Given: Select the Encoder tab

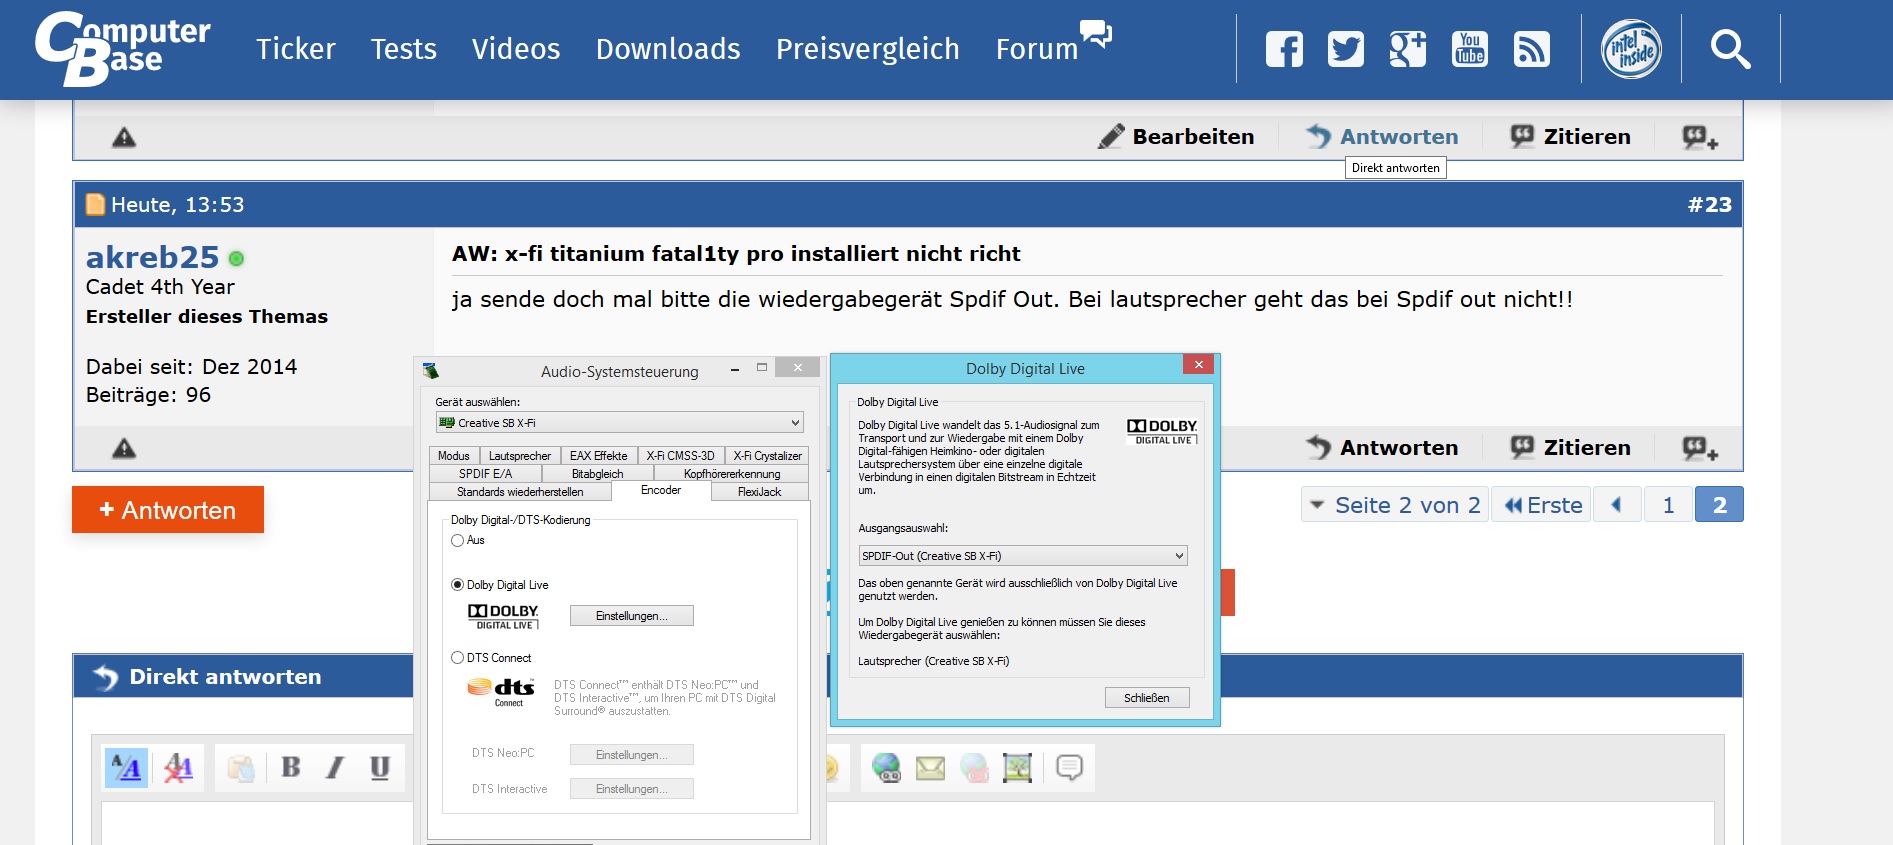Looking at the screenshot, I should click(x=661, y=490).
